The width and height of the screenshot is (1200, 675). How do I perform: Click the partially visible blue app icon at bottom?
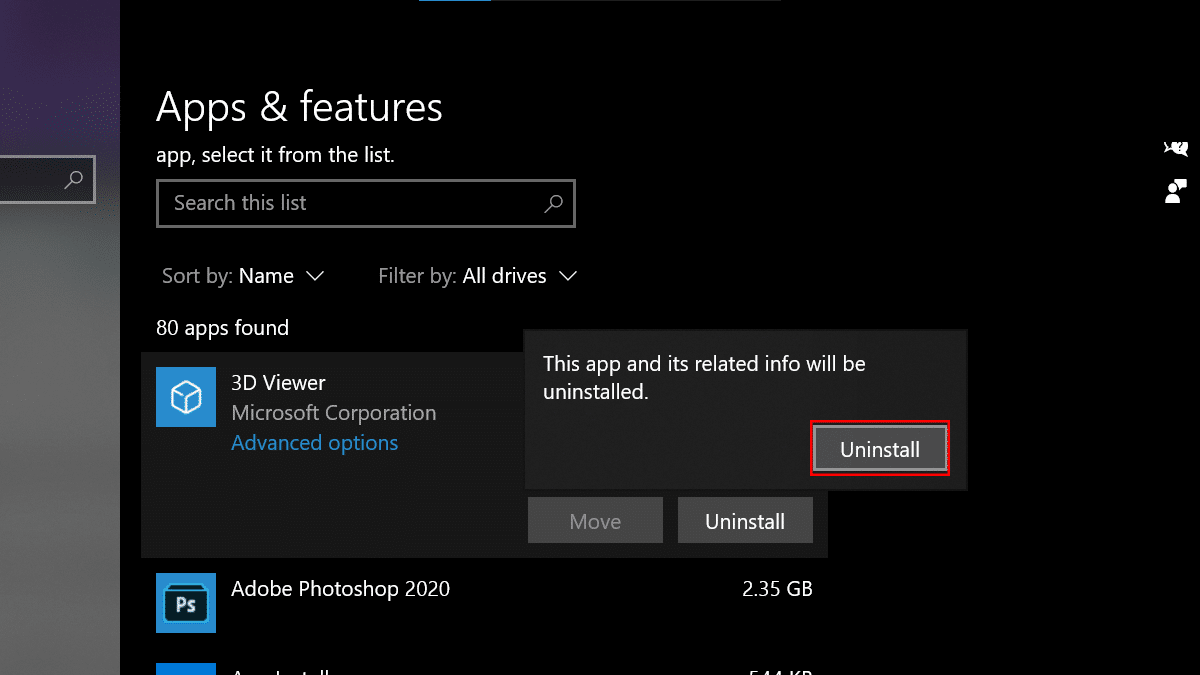coord(186,668)
